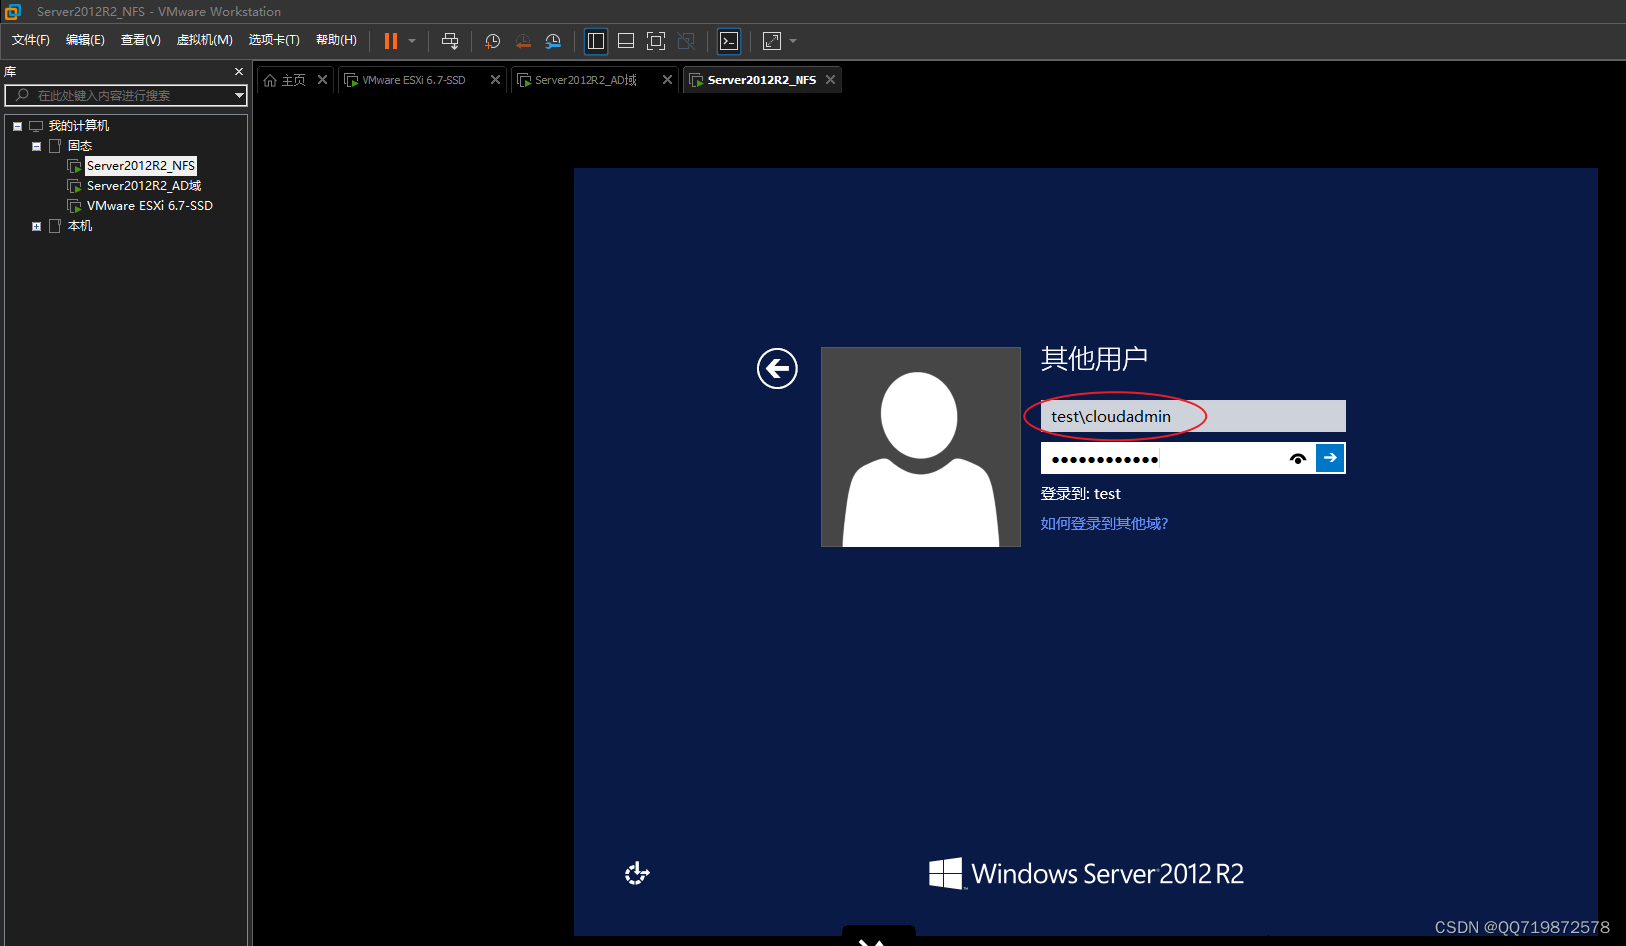Select the Server2012R2_NFS tab

pyautogui.click(x=762, y=80)
